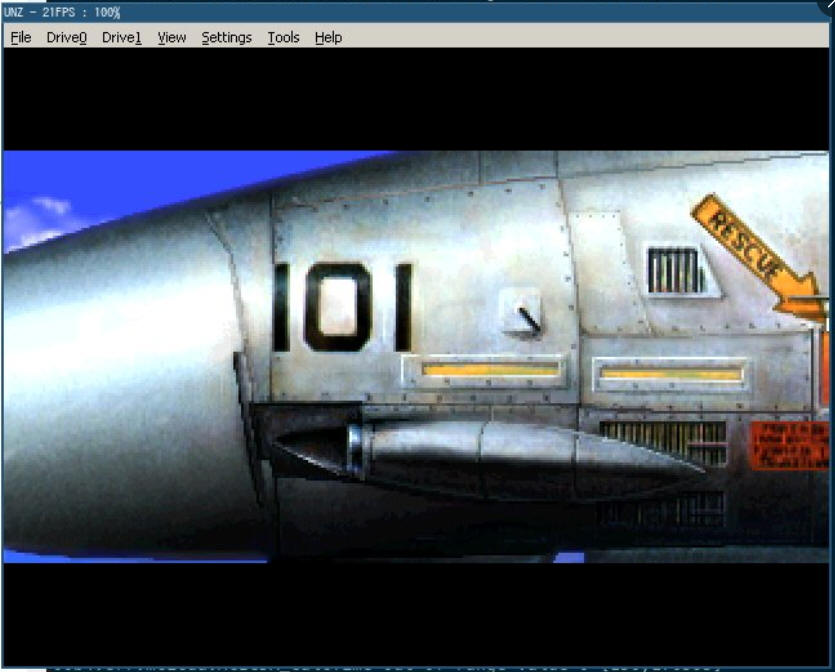Open the Help menu
The image size is (835, 672).
point(328,38)
